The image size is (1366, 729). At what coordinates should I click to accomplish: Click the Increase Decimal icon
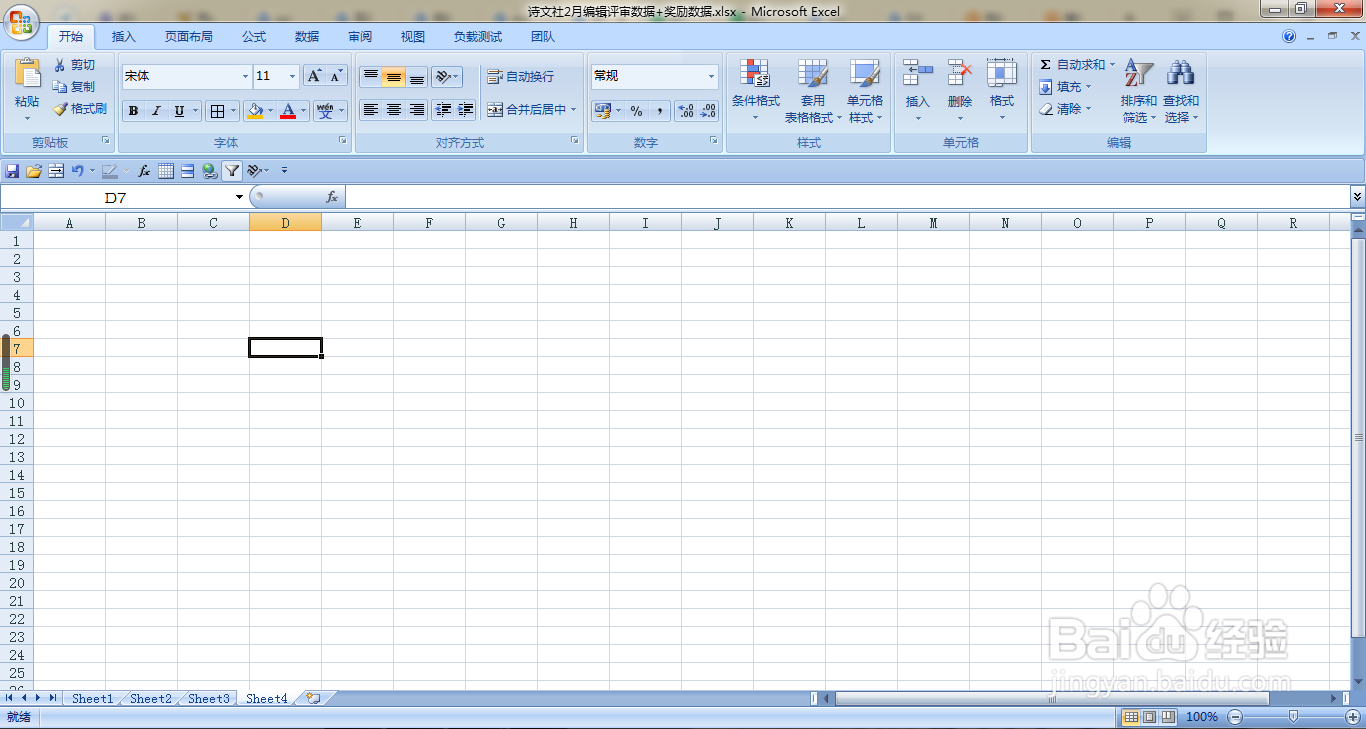click(685, 111)
